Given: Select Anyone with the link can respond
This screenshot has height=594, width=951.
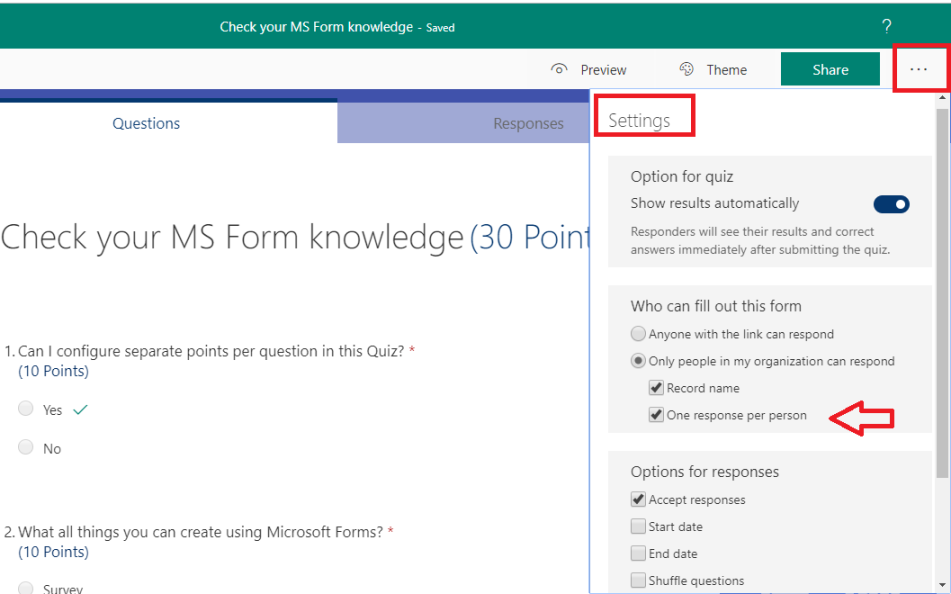Looking at the screenshot, I should pyautogui.click(x=638, y=333).
